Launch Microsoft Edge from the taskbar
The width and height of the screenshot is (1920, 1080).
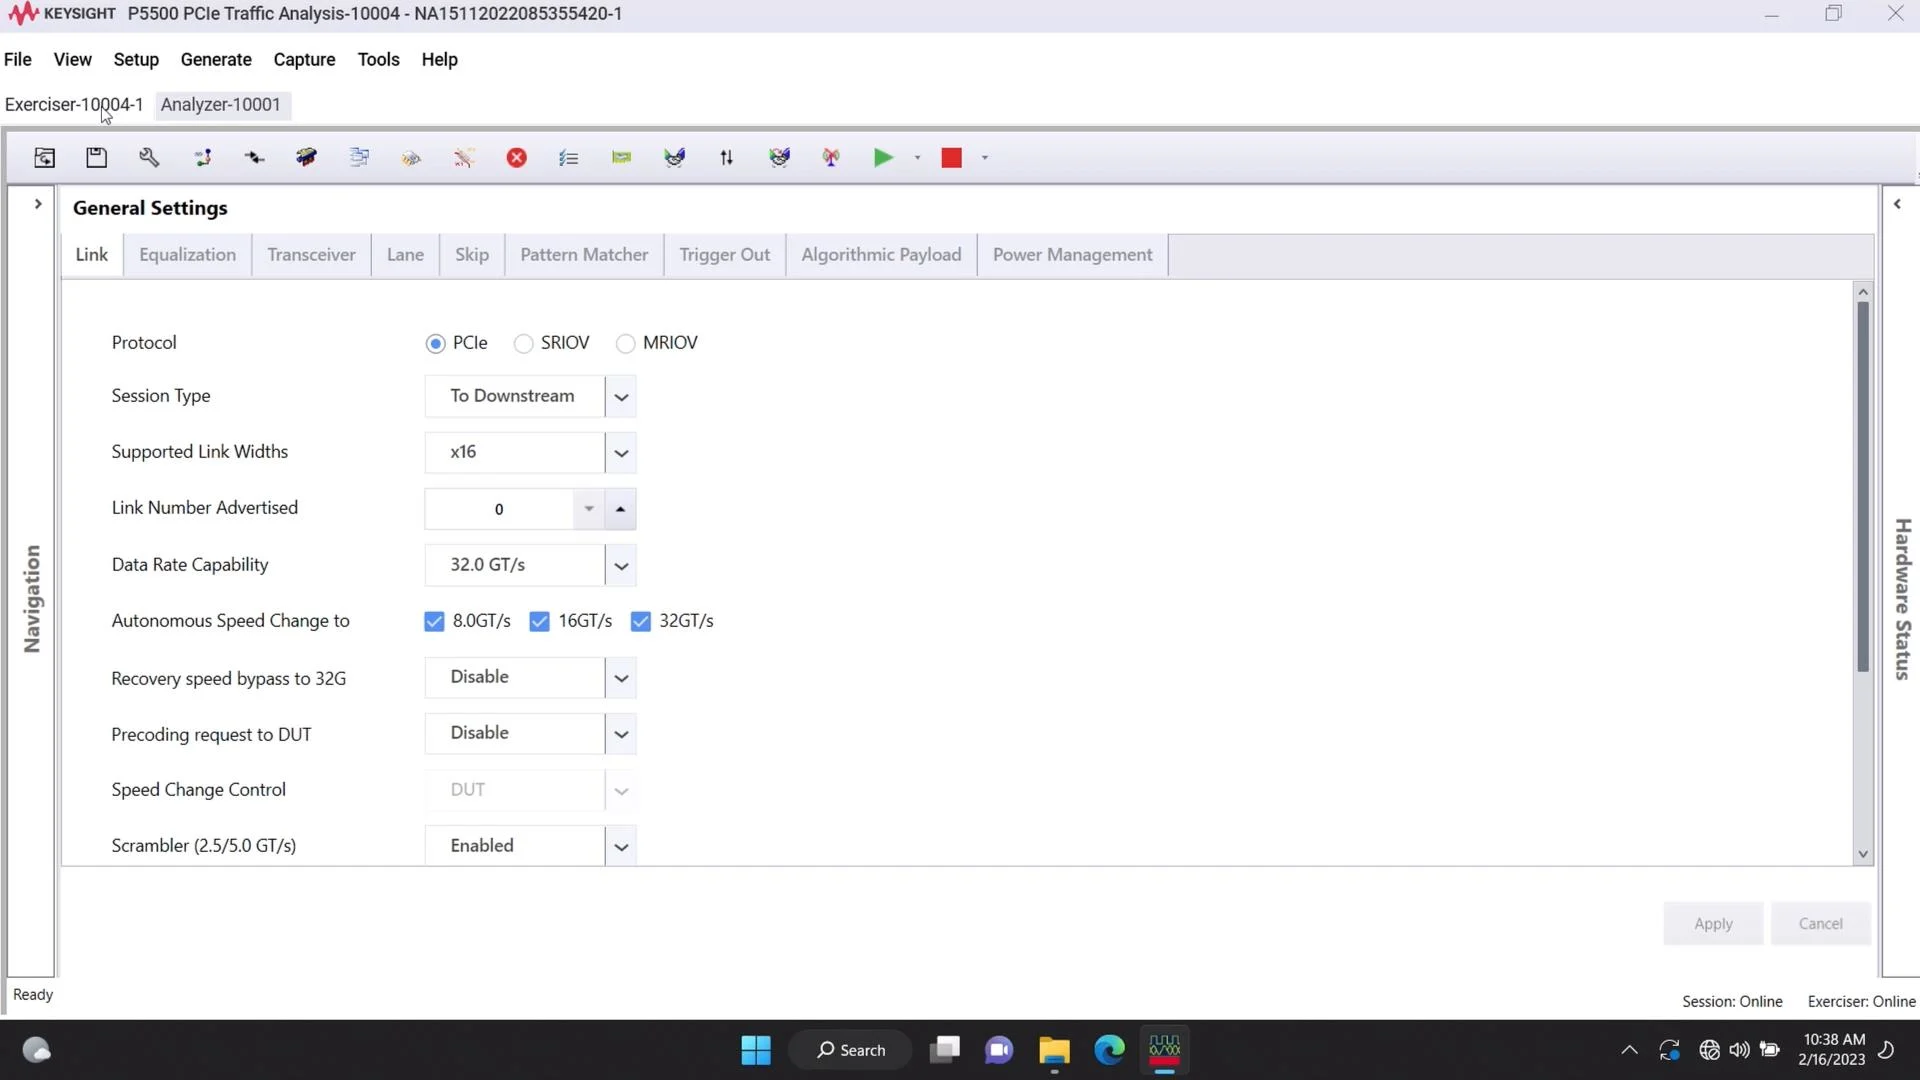[1109, 1050]
